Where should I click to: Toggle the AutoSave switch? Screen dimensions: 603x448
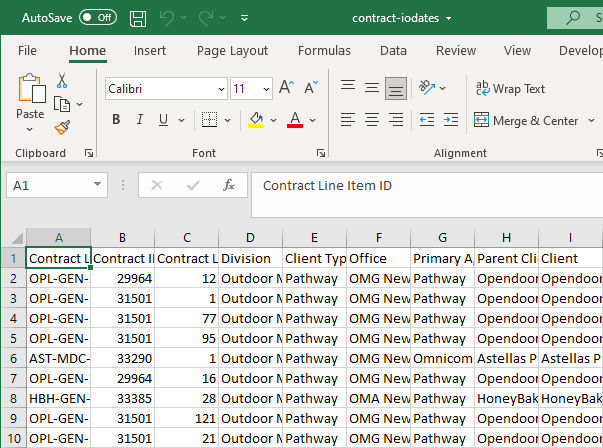coord(98,18)
